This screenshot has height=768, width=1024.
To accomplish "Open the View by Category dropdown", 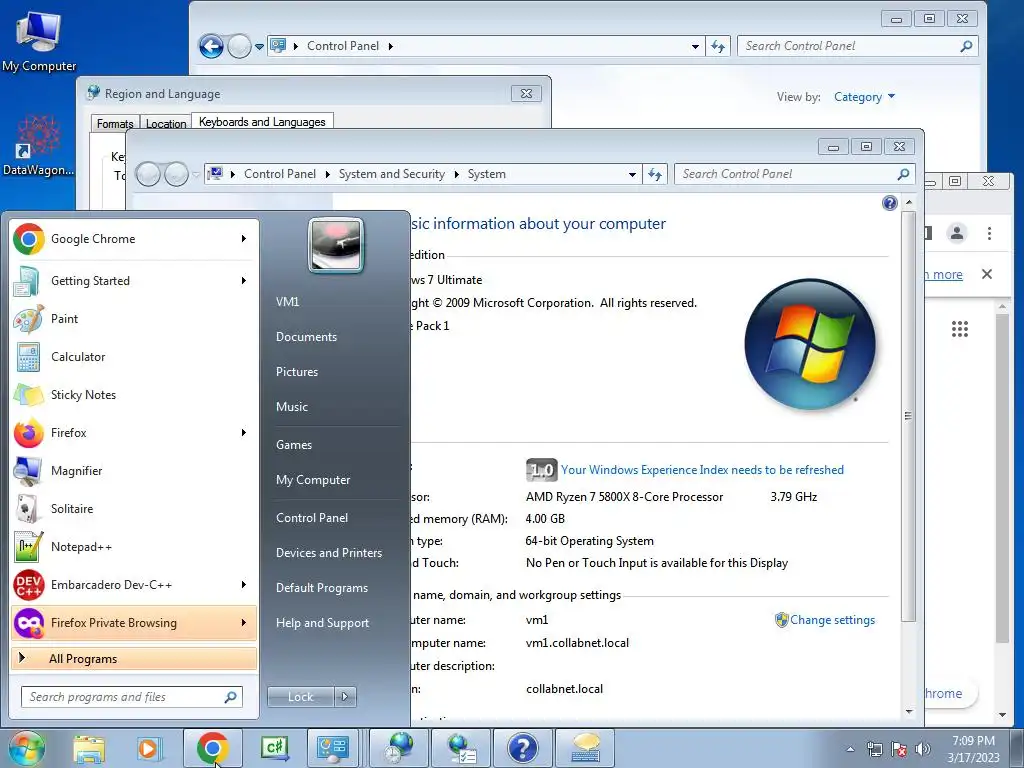I will point(864,97).
